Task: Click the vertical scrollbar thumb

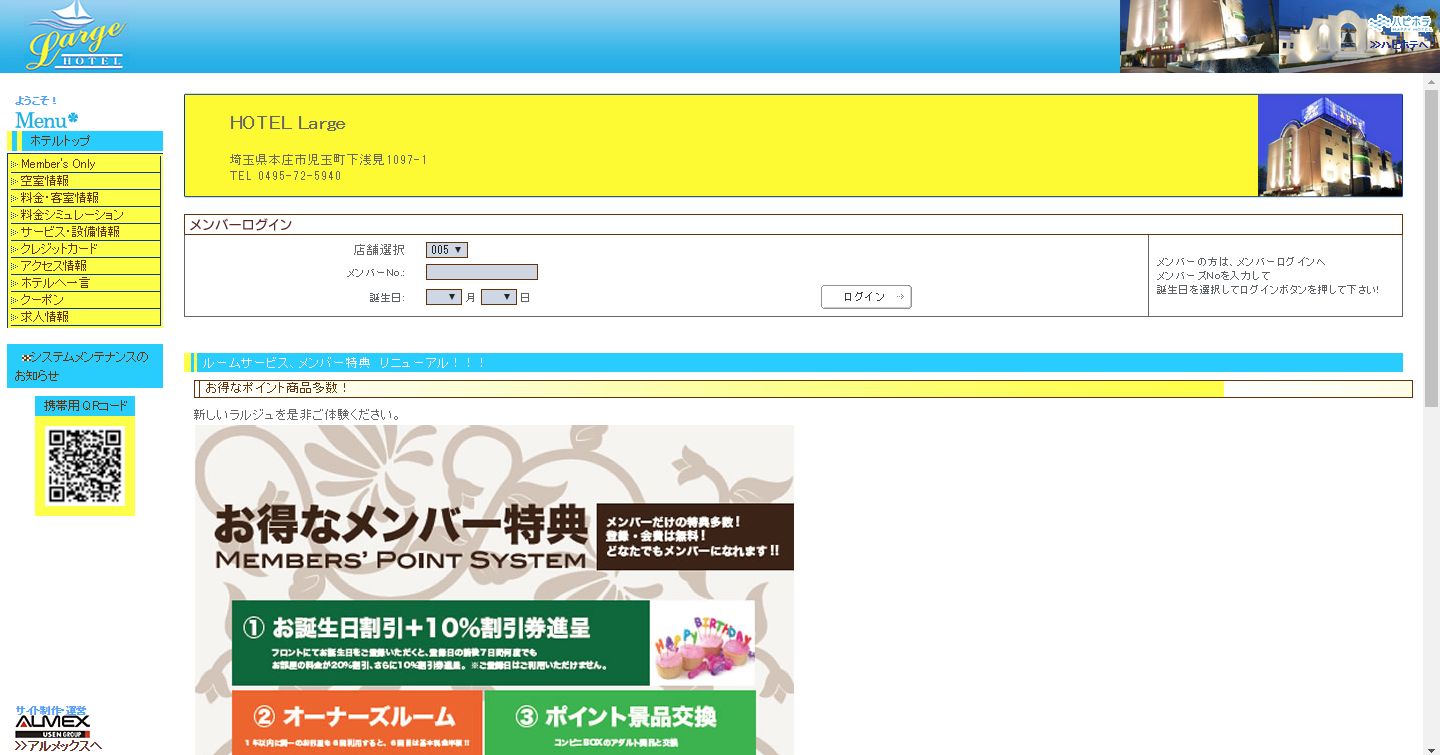Action: (1431, 248)
